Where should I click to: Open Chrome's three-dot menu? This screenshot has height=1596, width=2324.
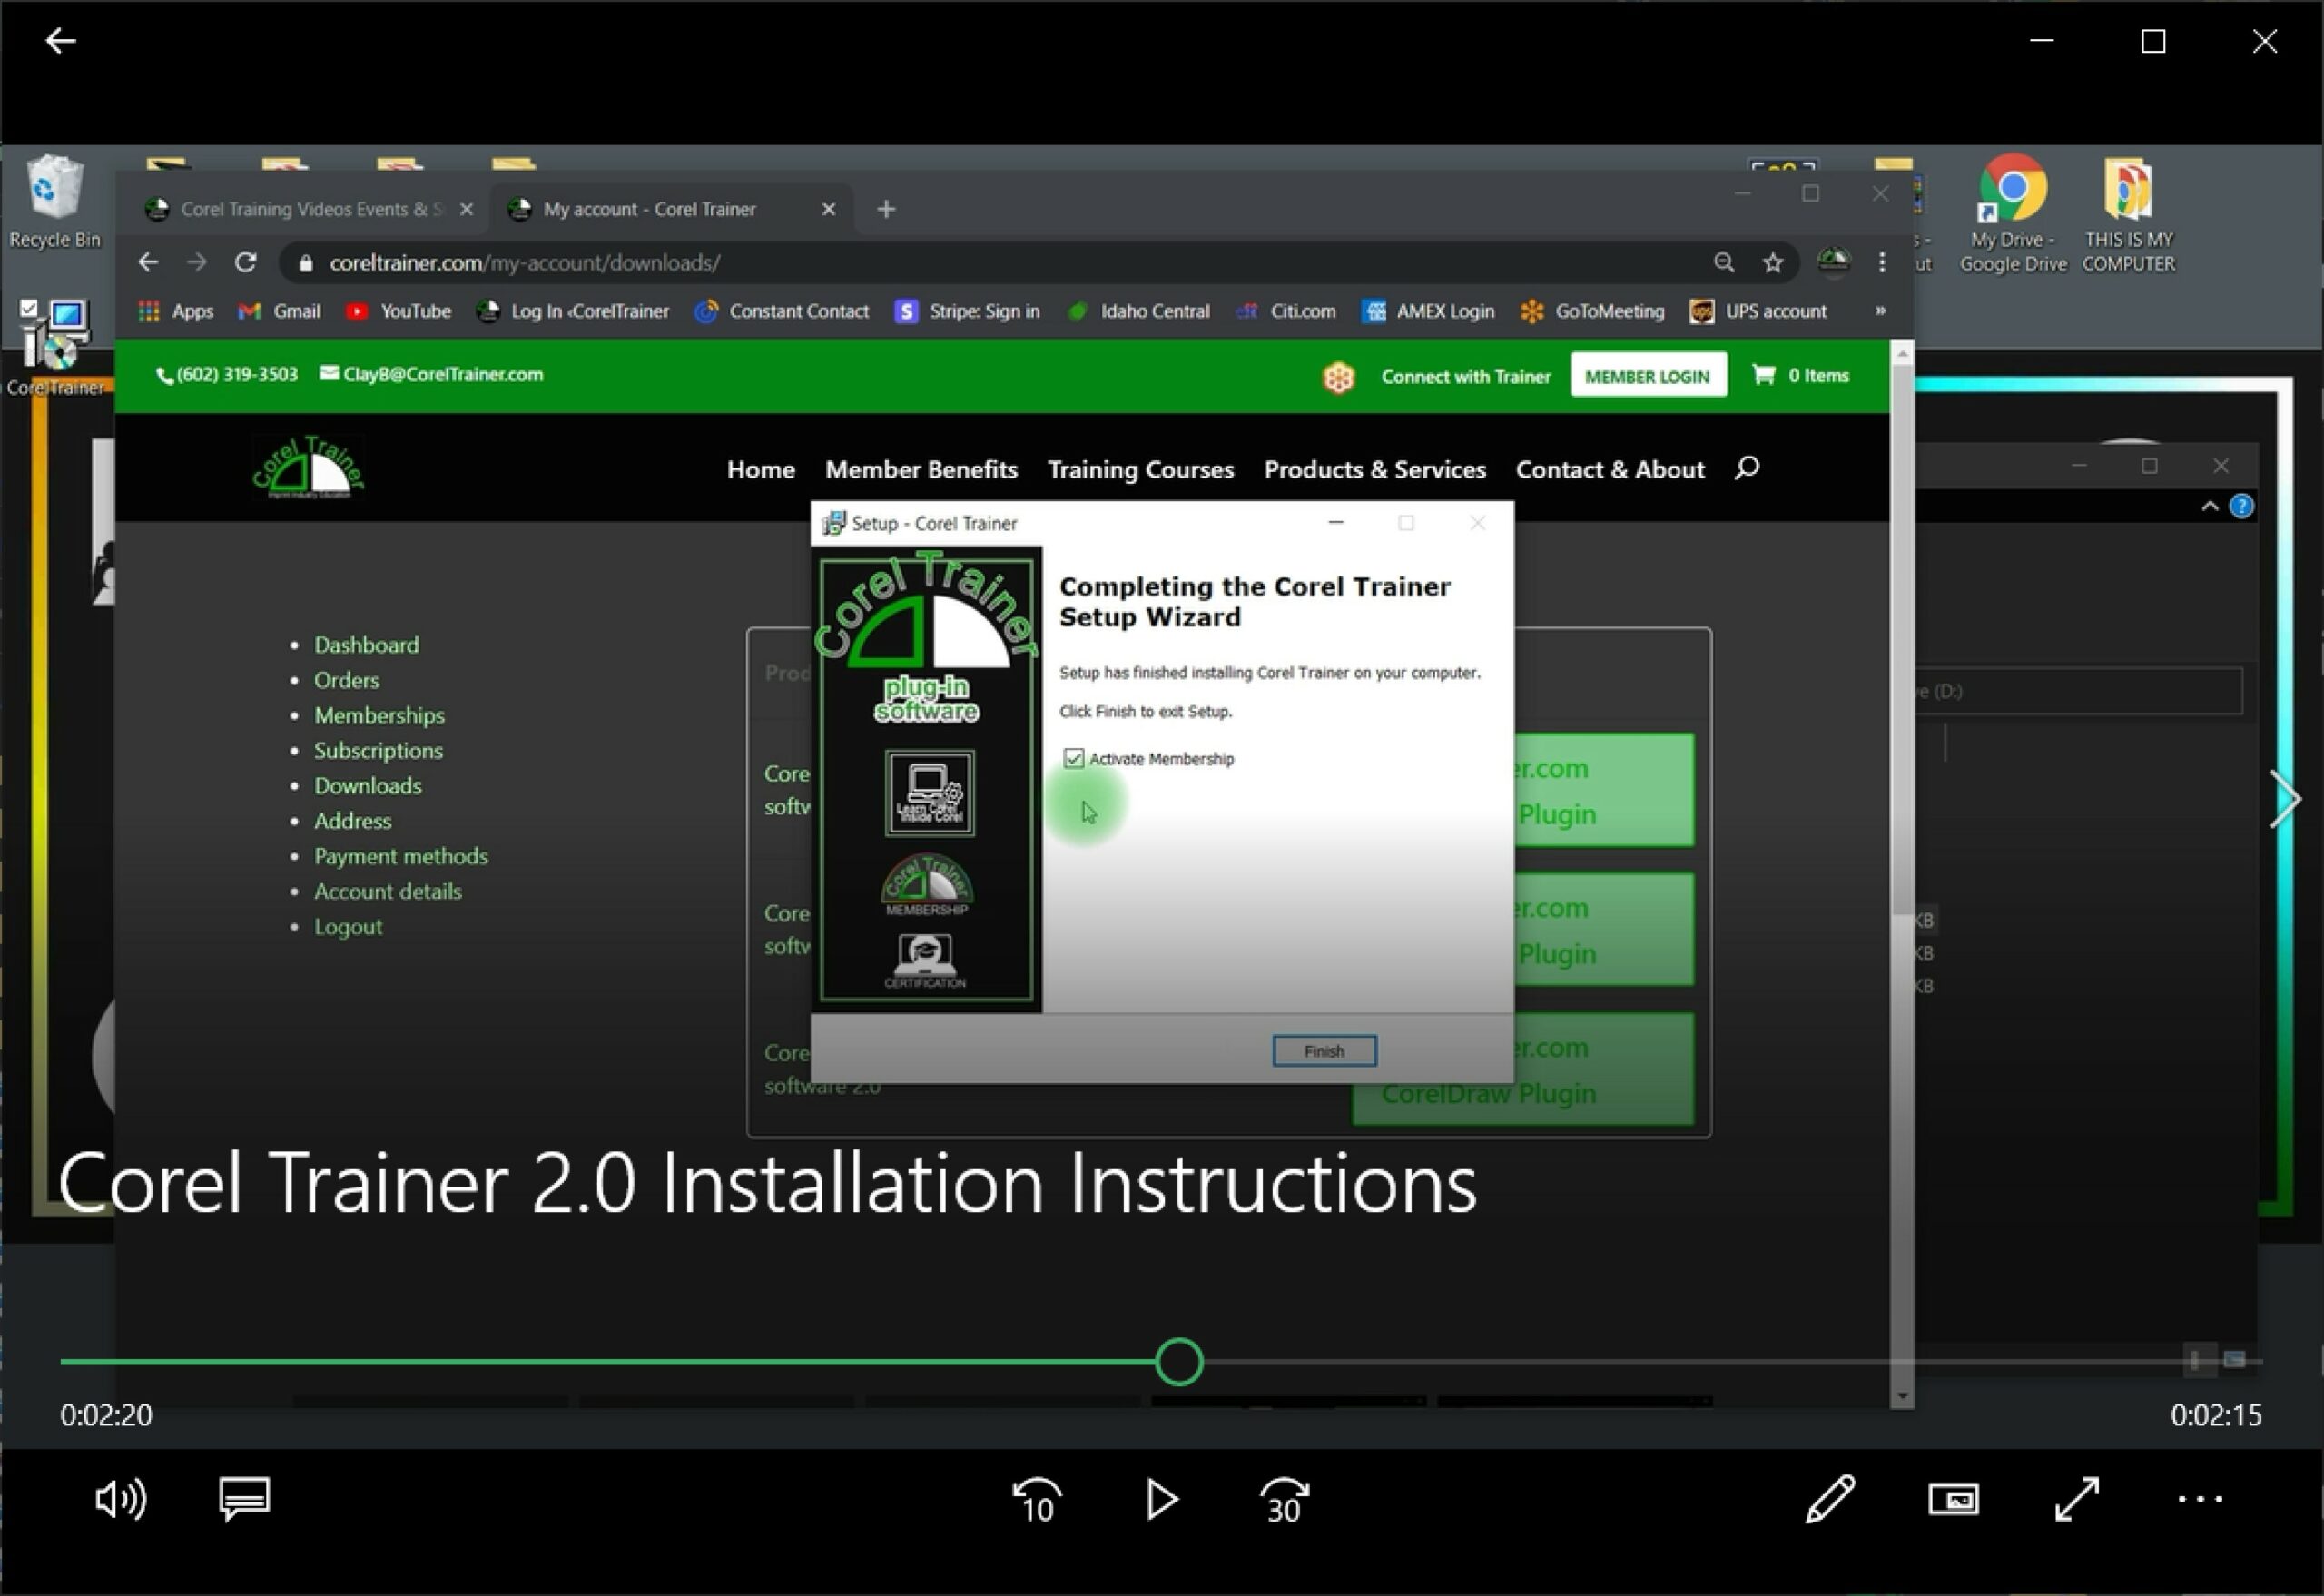point(1882,262)
